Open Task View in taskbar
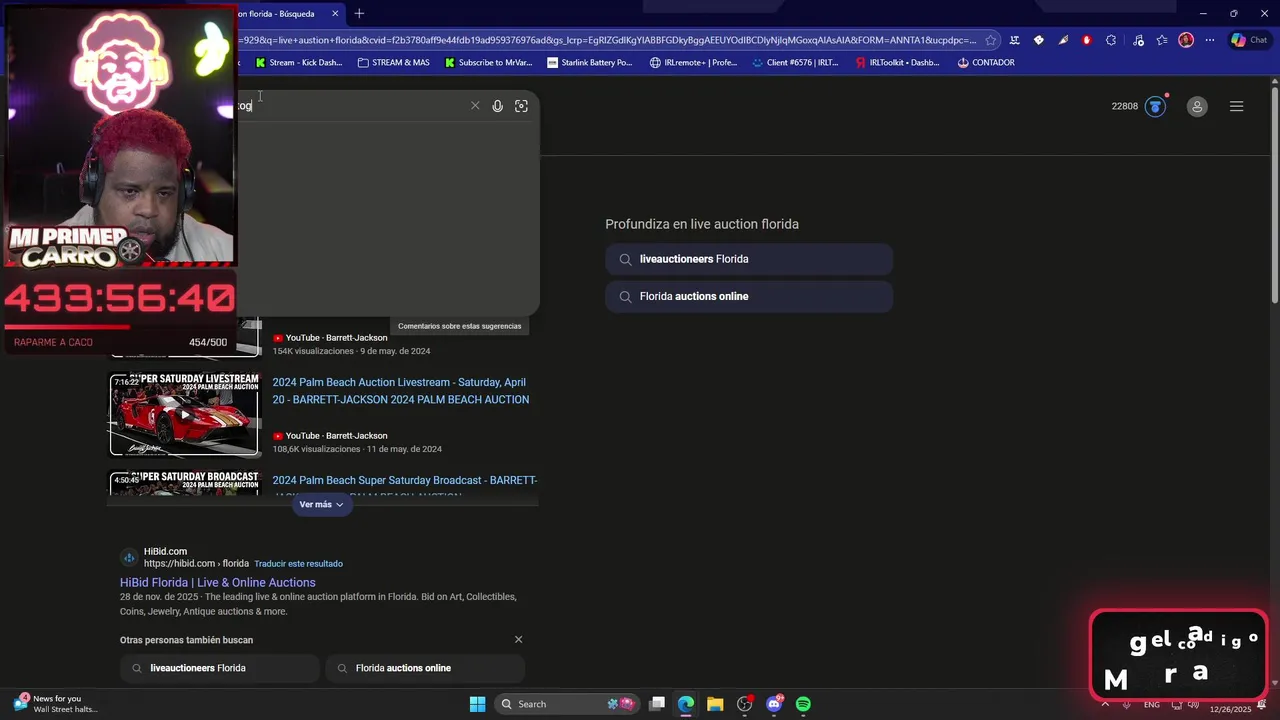This screenshot has height=720, width=1280. pyautogui.click(x=657, y=704)
